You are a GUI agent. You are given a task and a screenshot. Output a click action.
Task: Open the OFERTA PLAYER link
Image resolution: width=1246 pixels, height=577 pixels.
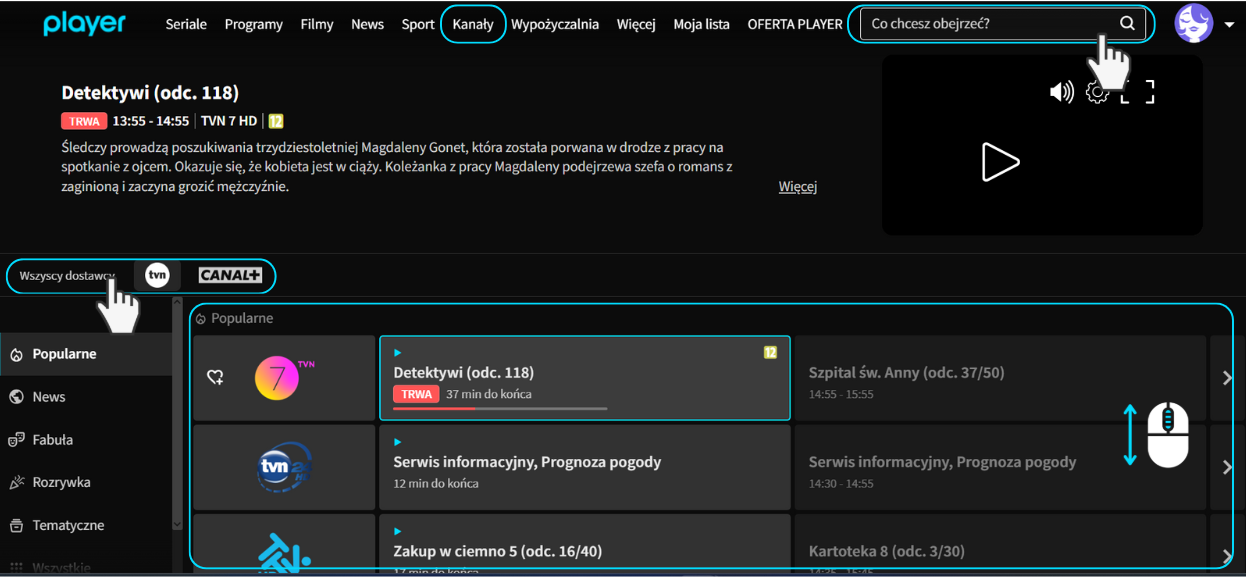pyautogui.click(x=795, y=24)
